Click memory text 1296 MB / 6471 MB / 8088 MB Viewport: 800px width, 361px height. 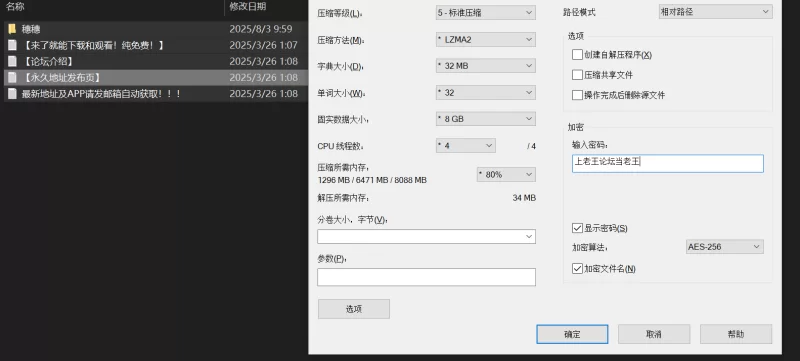click(x=372, y=180)
